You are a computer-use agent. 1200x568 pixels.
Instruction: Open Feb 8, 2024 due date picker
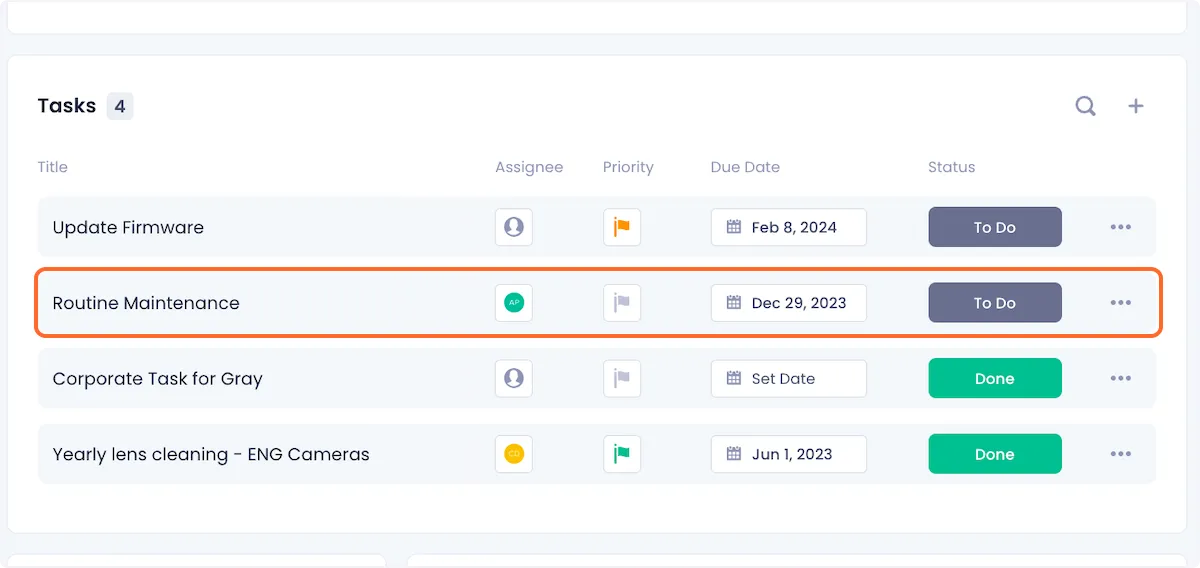pos(789,227)
